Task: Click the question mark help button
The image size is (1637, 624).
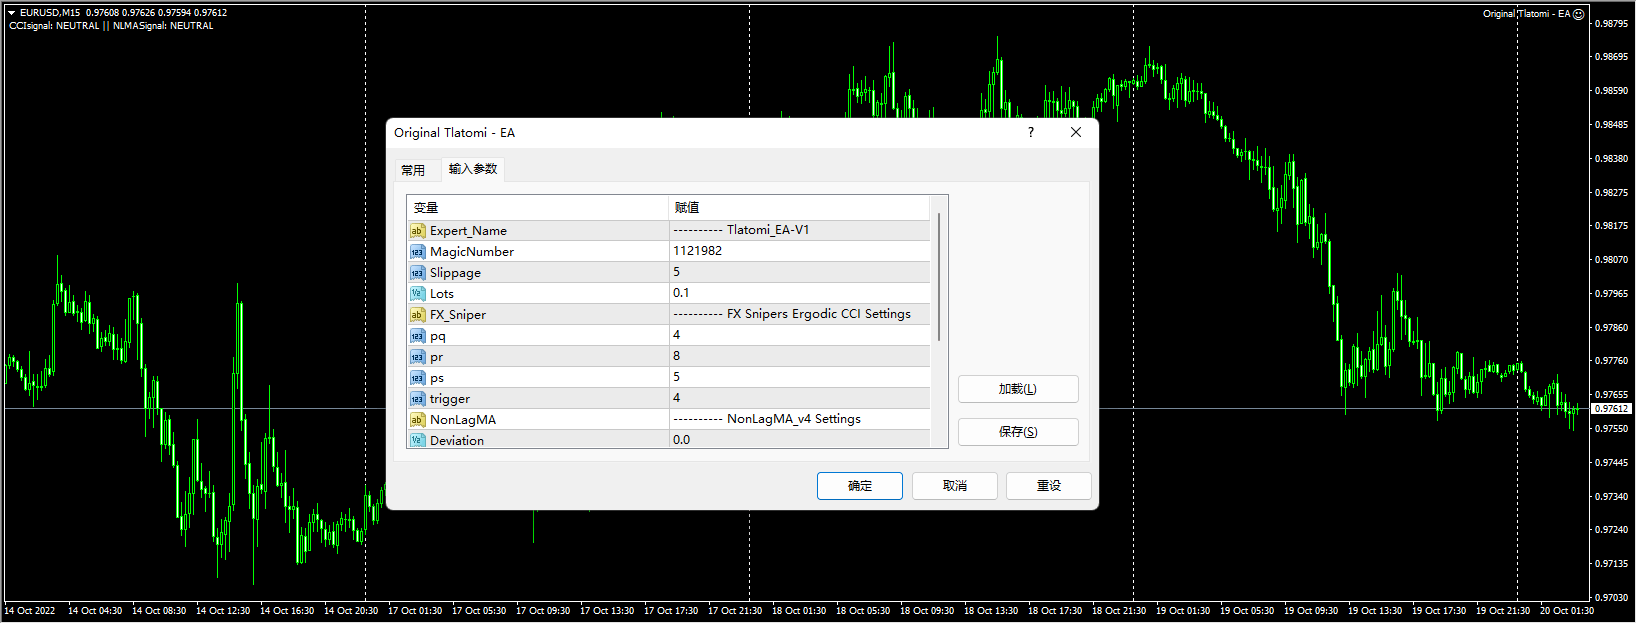Action: coord(1031,132)
